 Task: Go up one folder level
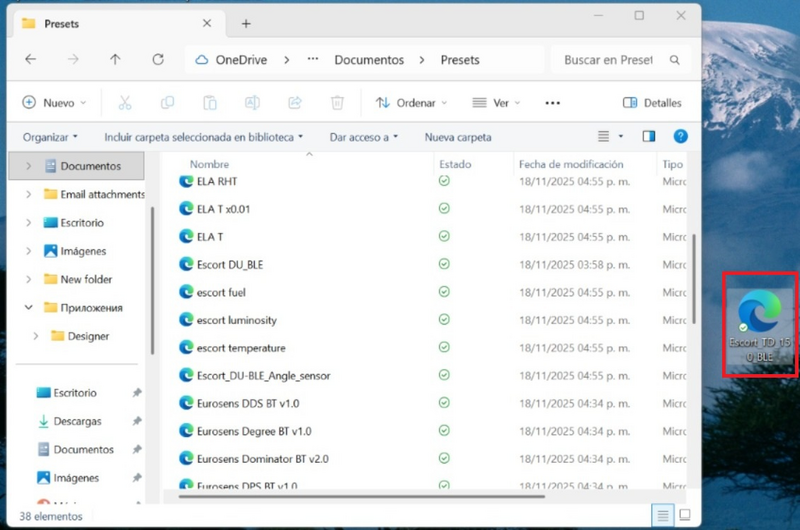coord(115,59)
